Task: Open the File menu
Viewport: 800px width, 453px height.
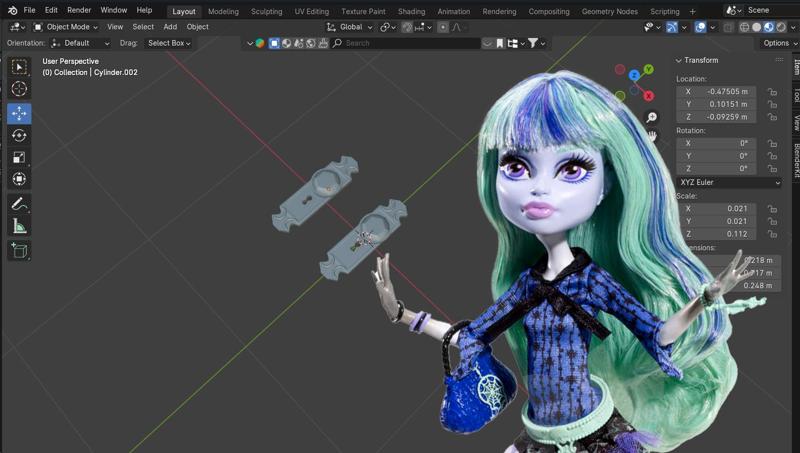Action: (30, 10)
